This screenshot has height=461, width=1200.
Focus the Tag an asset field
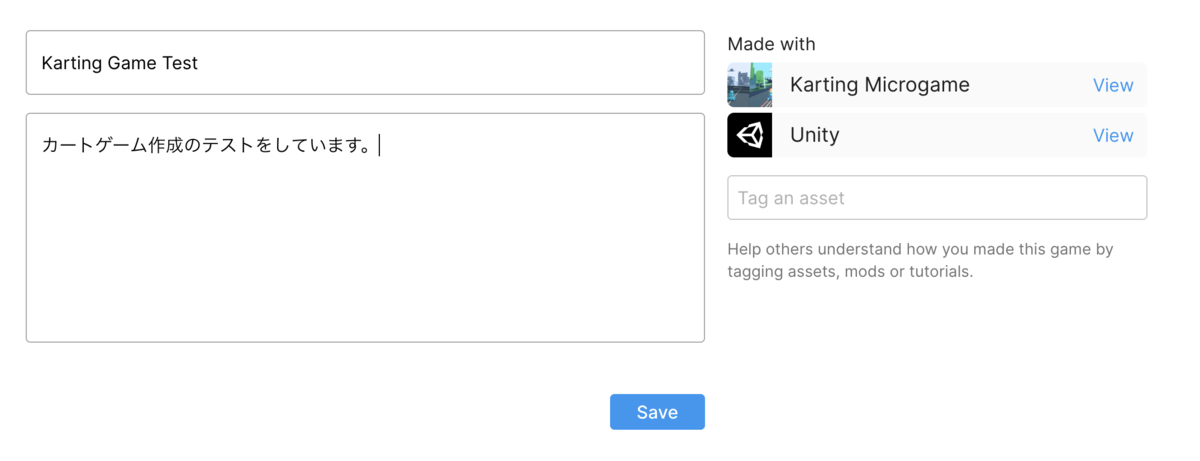(937, 198)
